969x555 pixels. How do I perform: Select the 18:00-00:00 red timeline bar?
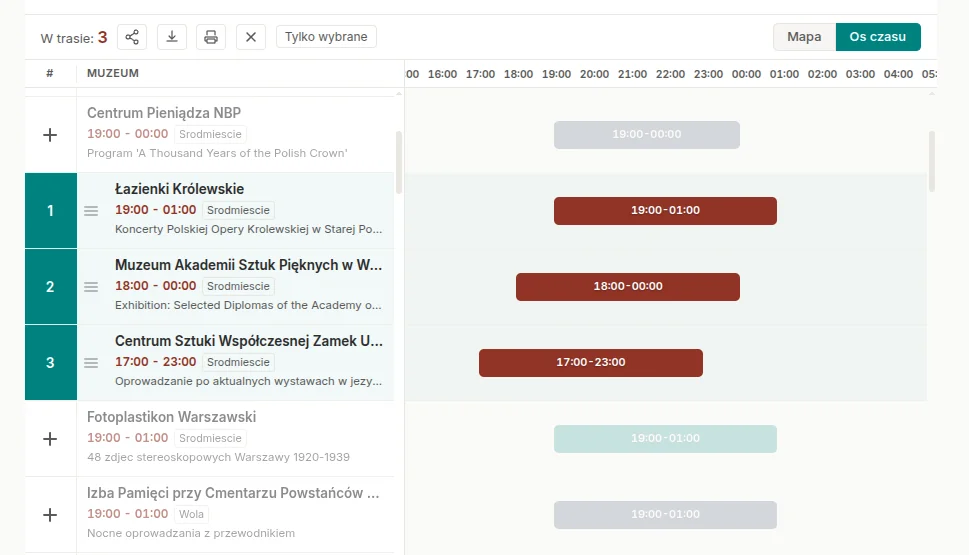pos(627,287)
